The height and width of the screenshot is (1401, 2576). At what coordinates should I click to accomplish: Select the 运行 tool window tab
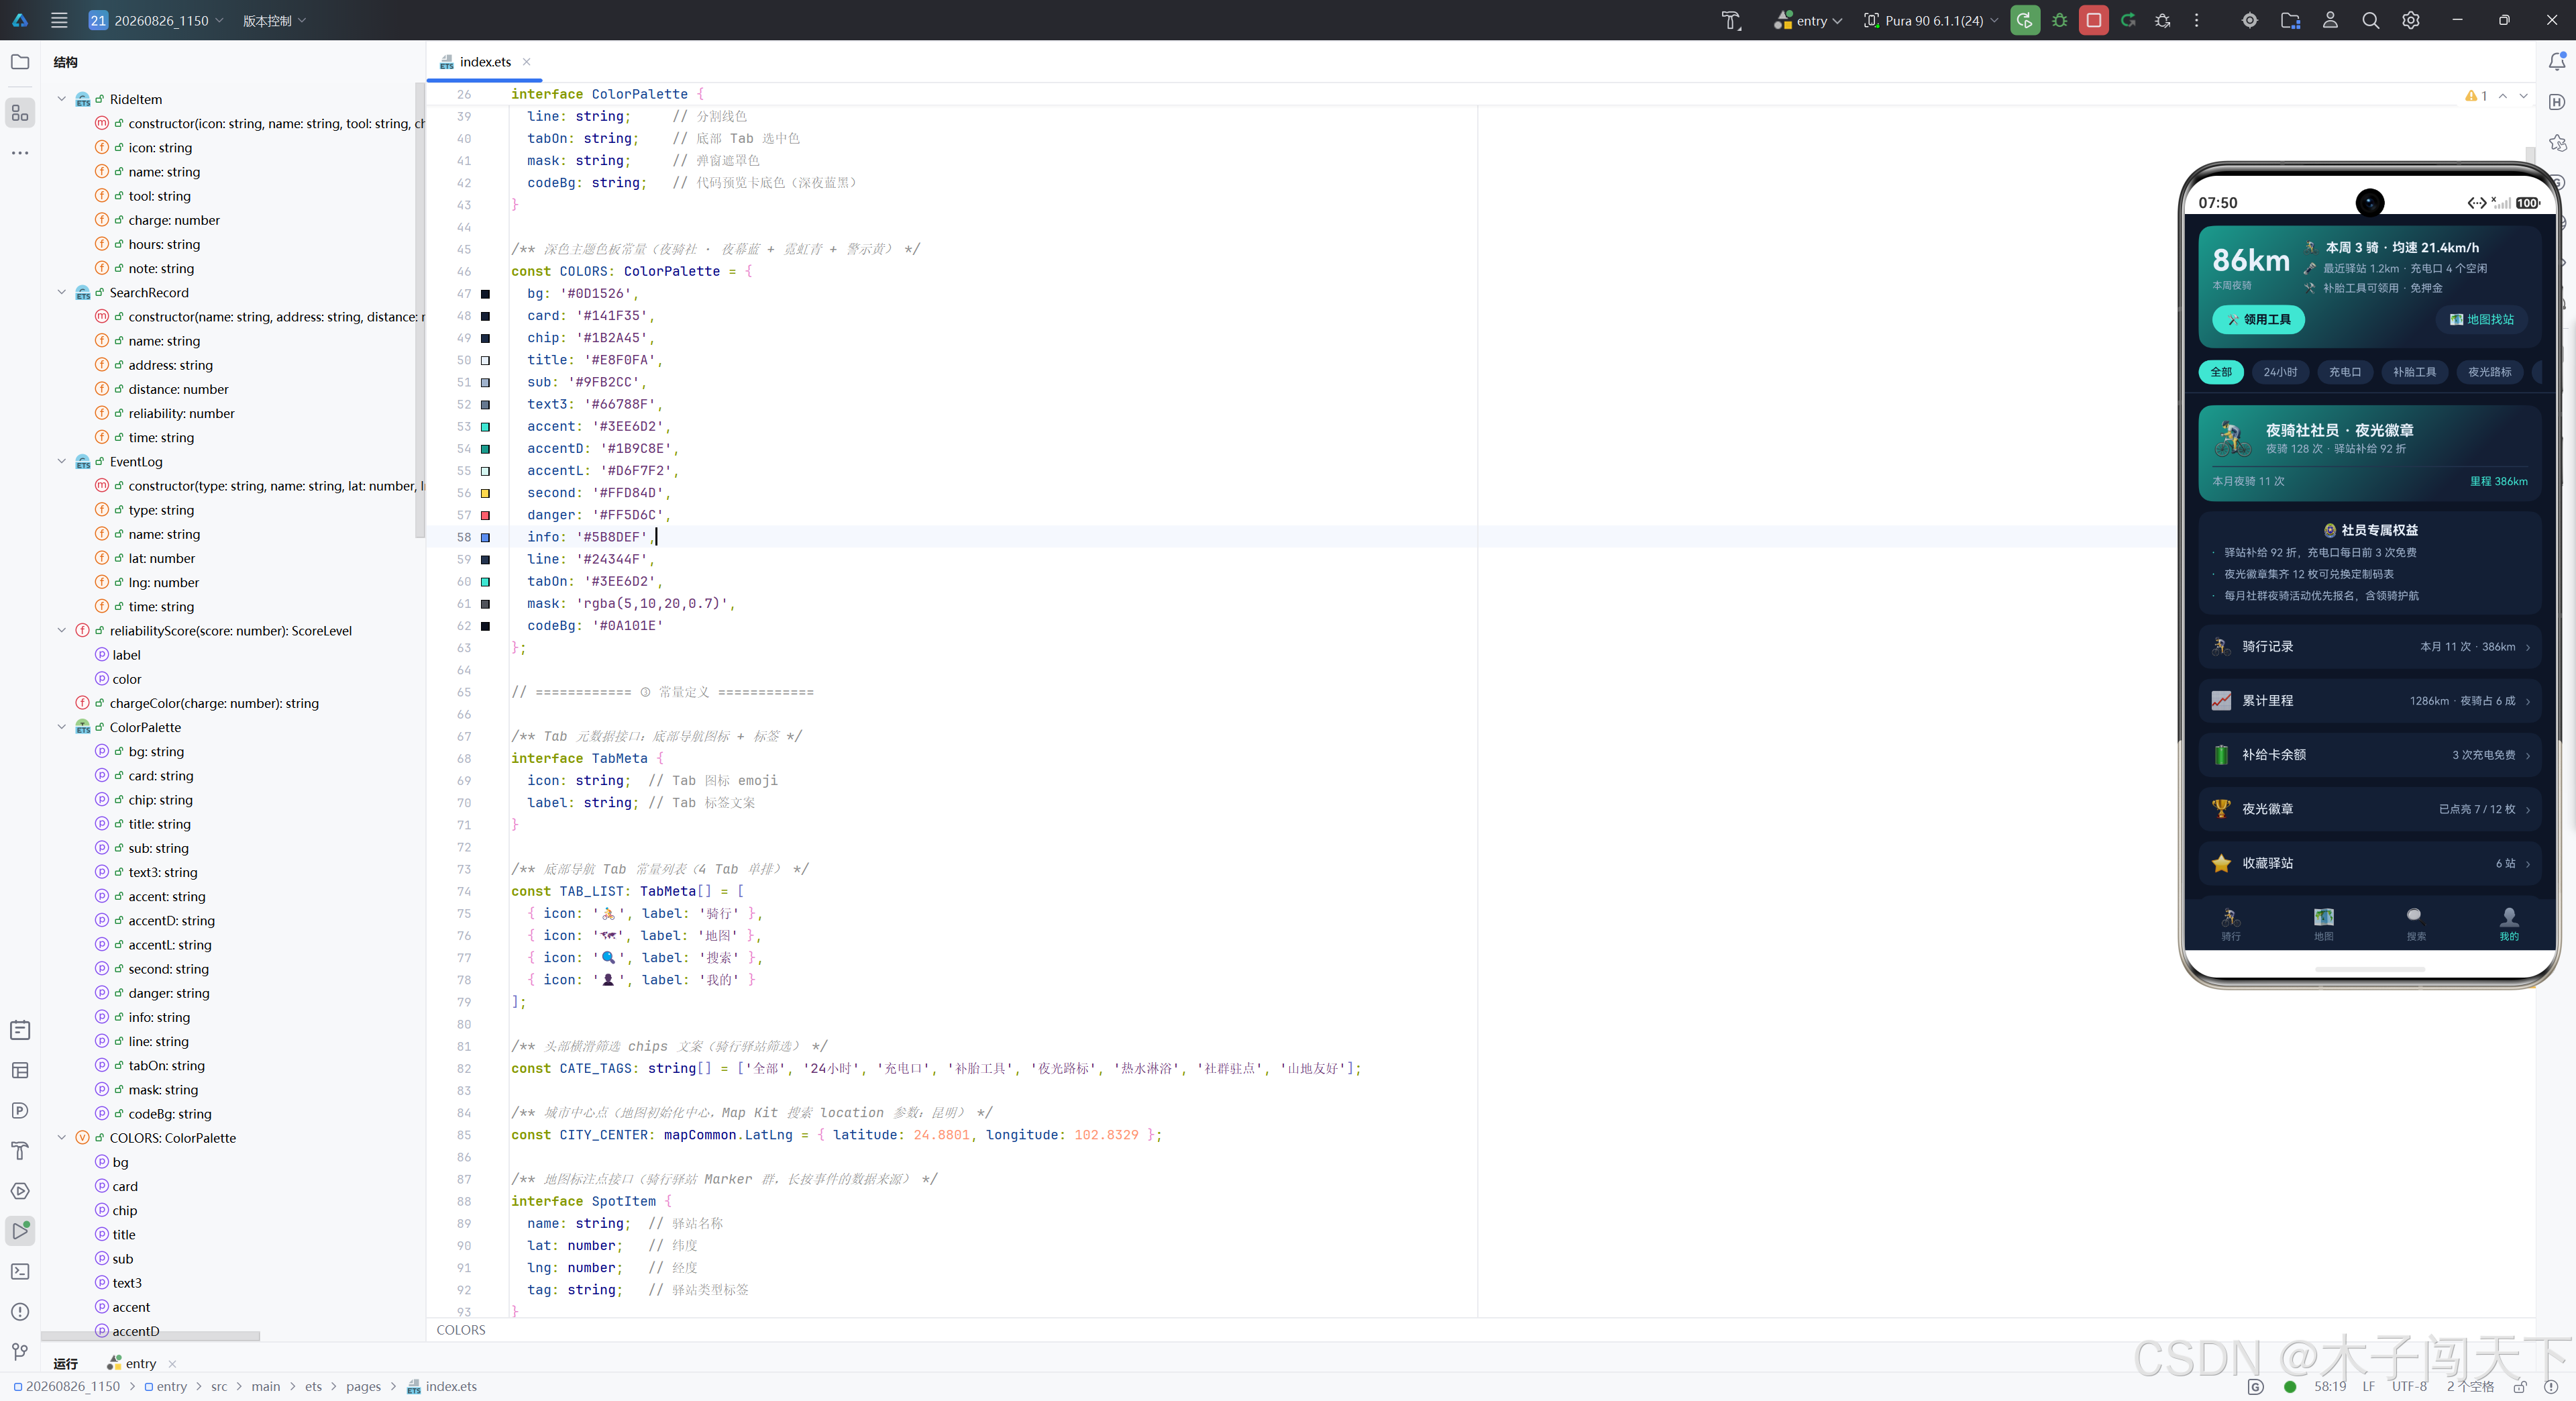coord(65,1363)
